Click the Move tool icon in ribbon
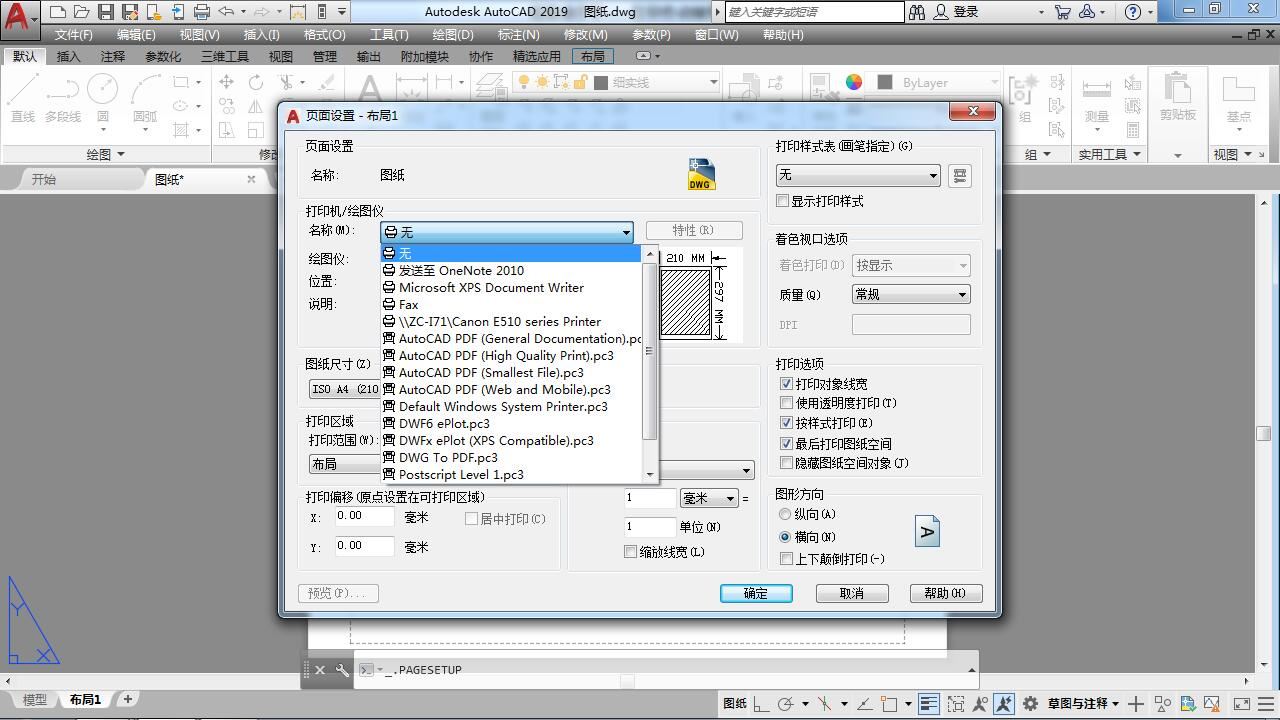Viewport: 1280px width, 720px height. pyautogui.click(x=227, y=82)
